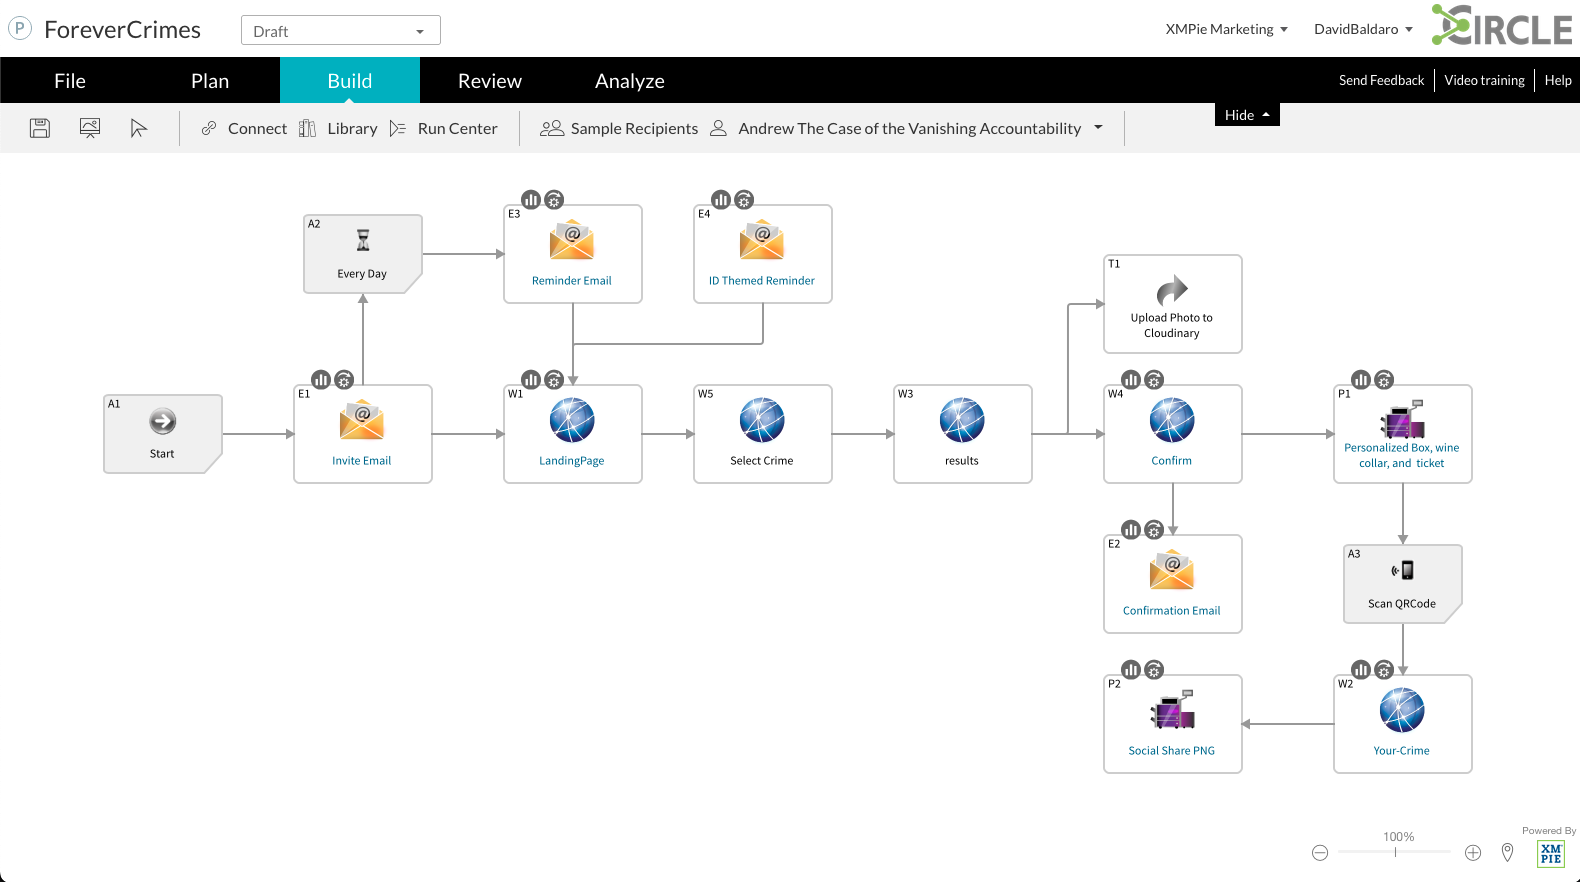The height and width of the screenshot is (882, 1580).
Task: Click the Save icon in the toolbar
Action: (x=40, y=128)
